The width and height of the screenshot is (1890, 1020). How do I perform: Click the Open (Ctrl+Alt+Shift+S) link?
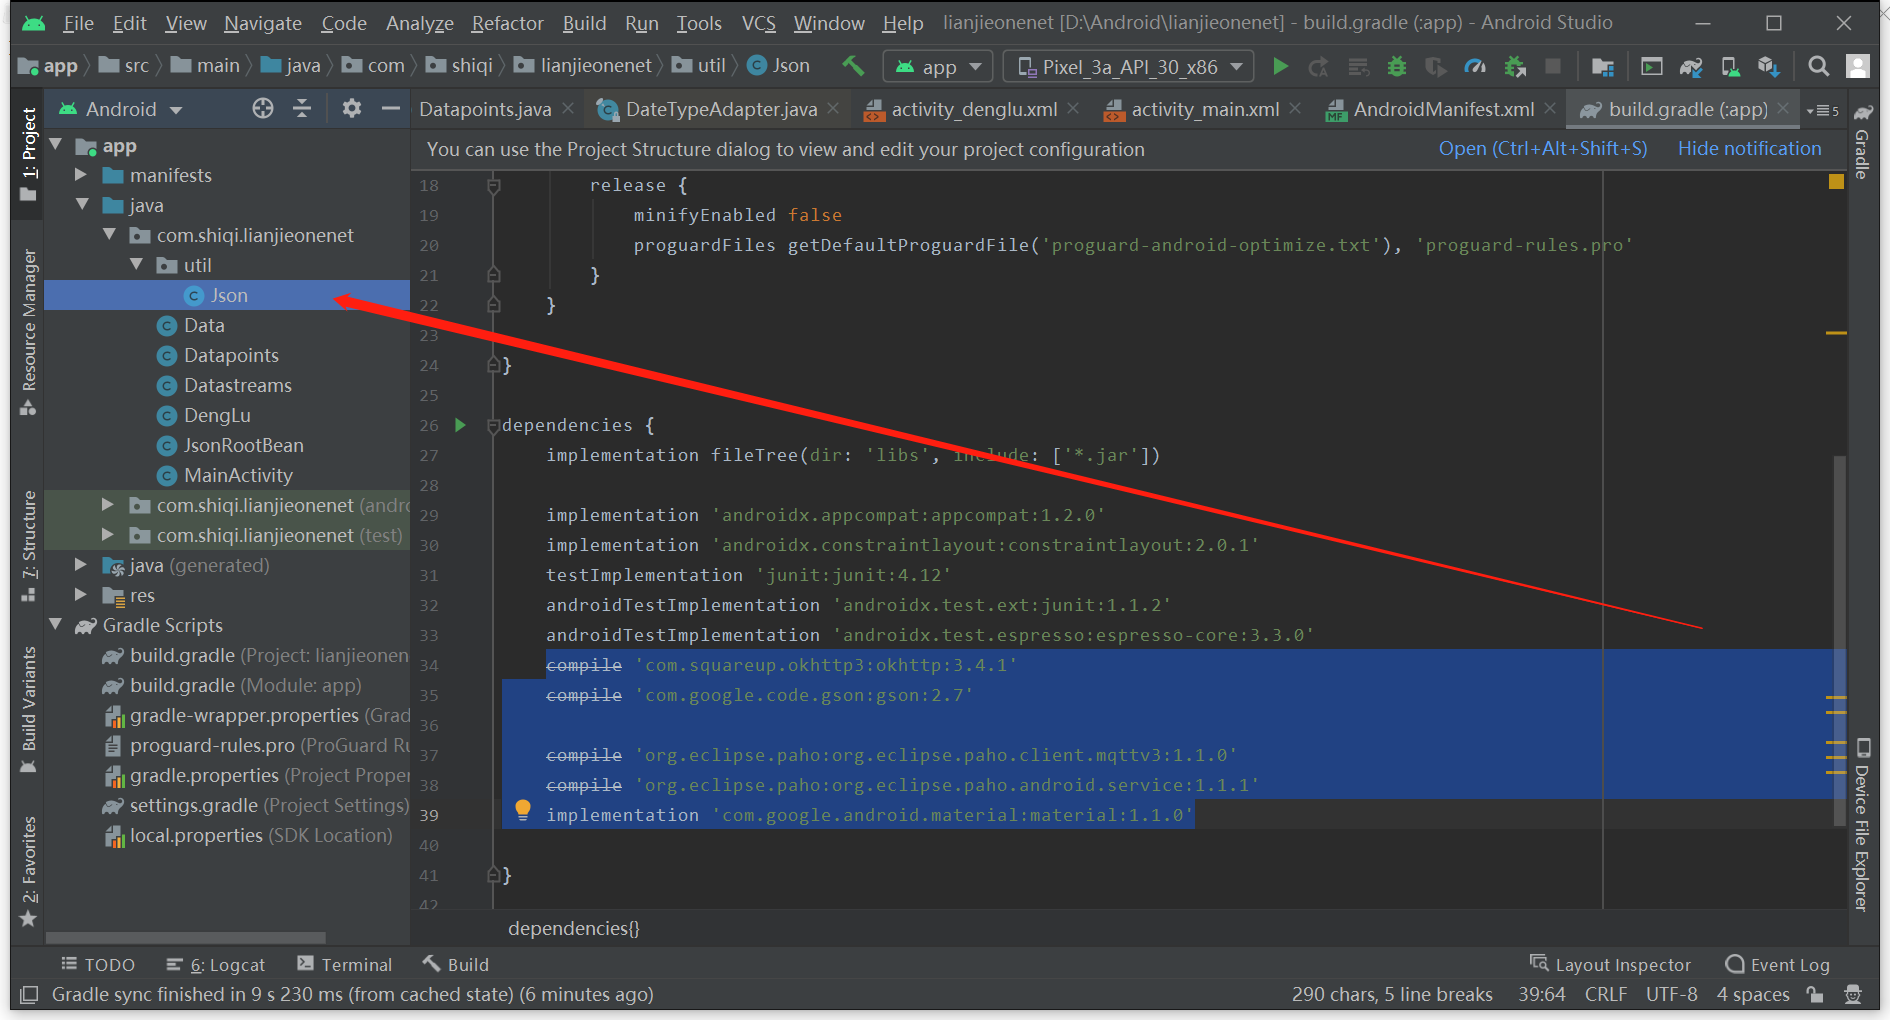[x=1543, y=149]
